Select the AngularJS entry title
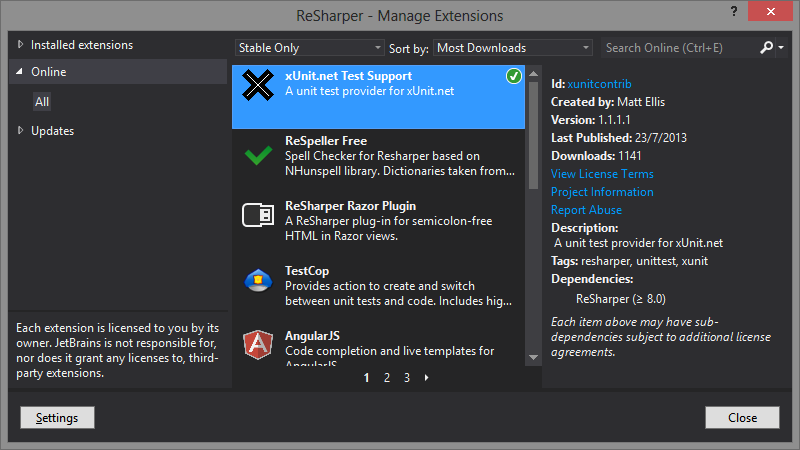800x450 pixels. pyautogui.click(x=312, y=336)
